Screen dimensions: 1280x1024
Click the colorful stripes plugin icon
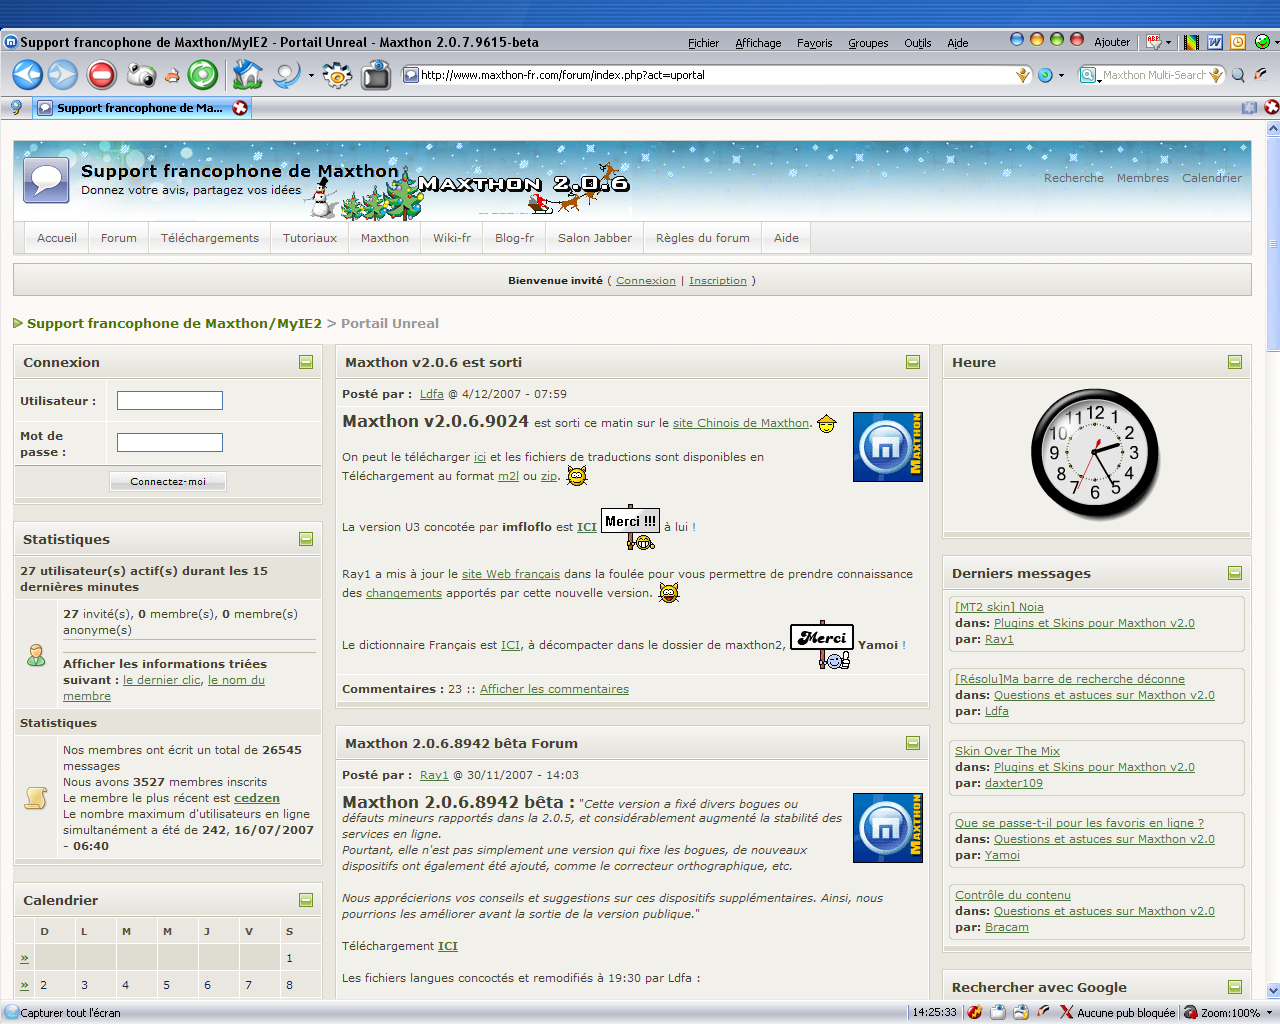[x=1191, y=42]
